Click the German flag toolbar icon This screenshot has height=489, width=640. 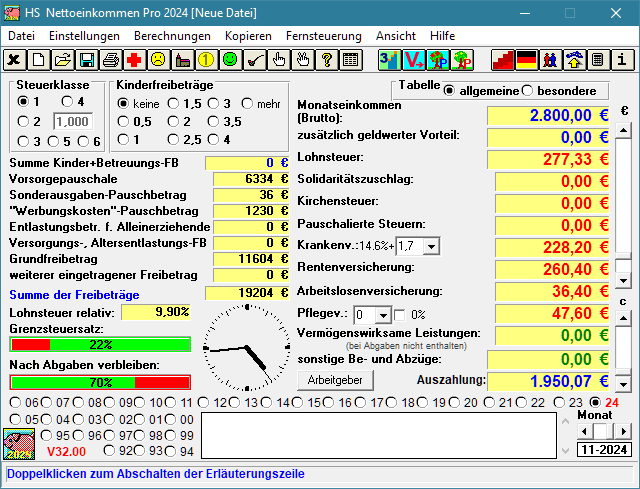pos(525,60)
